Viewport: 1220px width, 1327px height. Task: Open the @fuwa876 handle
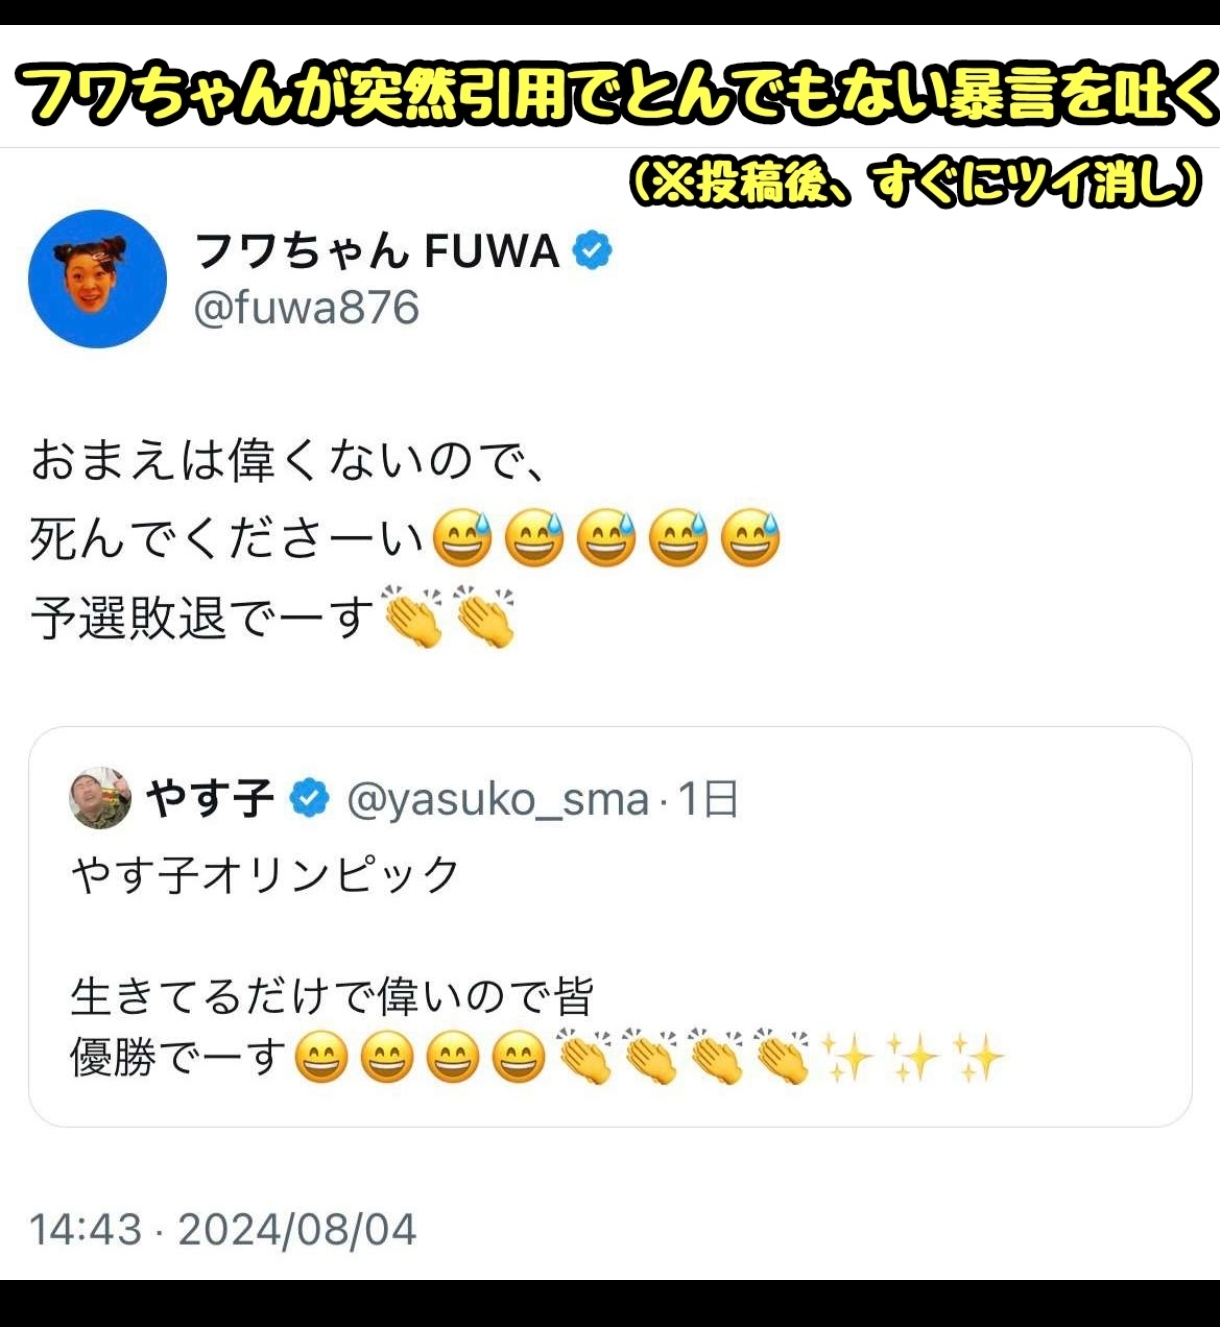(x=306, y=308)
